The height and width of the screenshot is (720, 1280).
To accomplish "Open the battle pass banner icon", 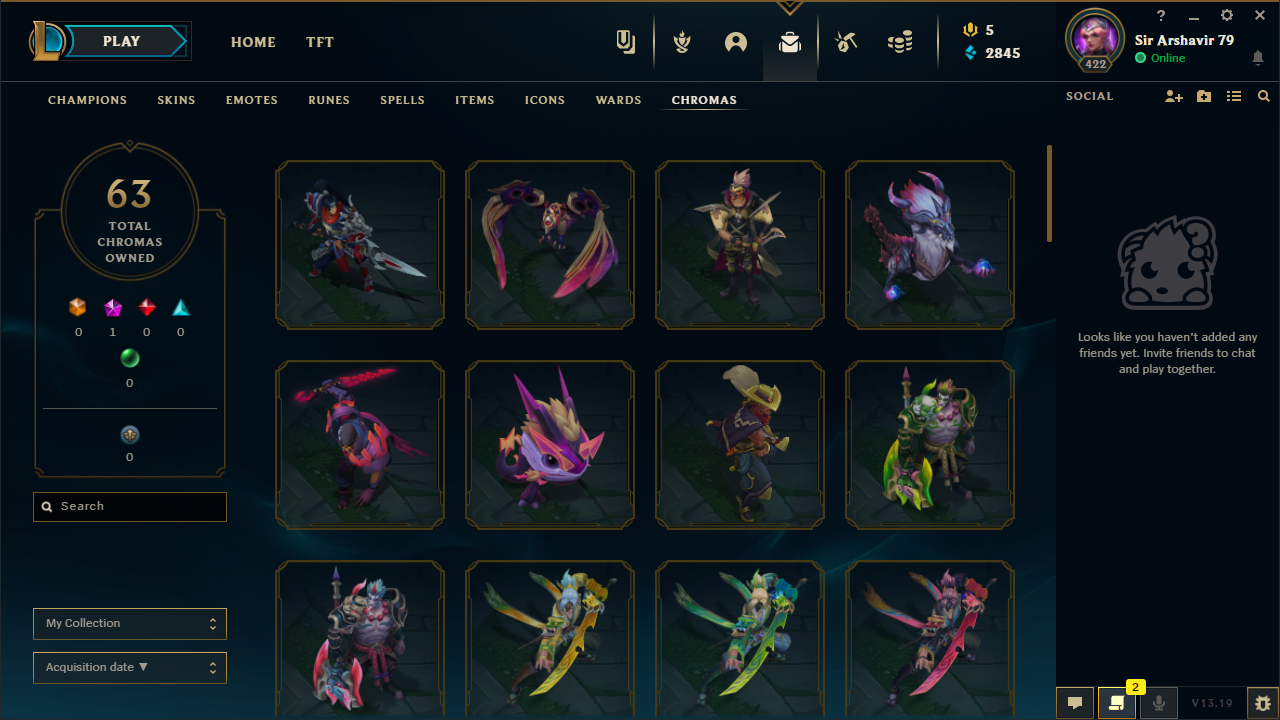I will tap(626, 42).
